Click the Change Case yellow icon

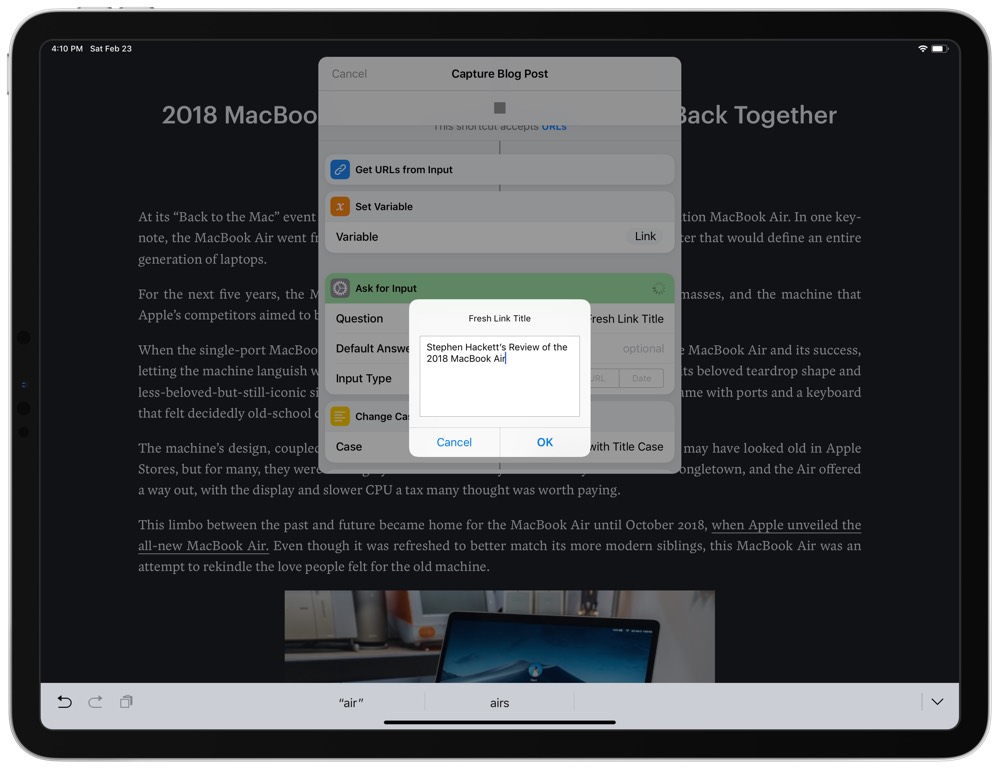coord(340,417)
